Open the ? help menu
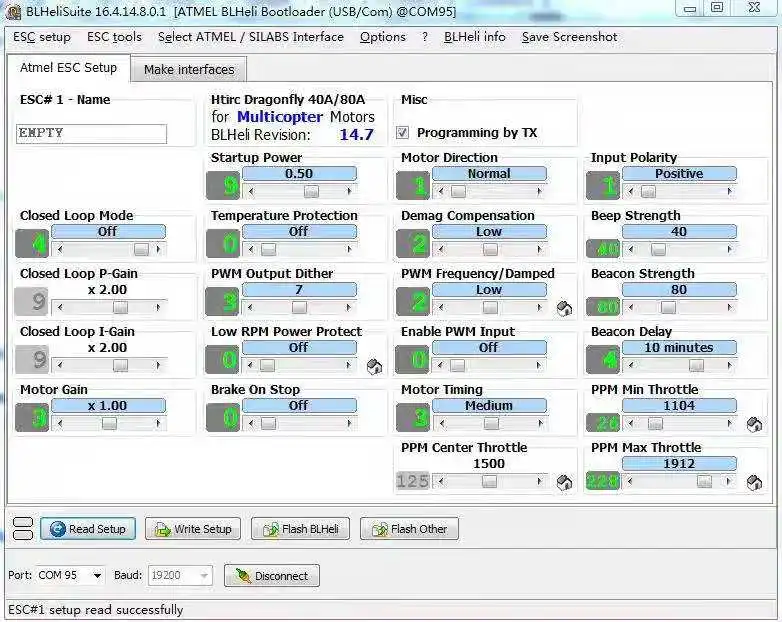The height and width of the screenshot is (622, 782). [424, 37]
